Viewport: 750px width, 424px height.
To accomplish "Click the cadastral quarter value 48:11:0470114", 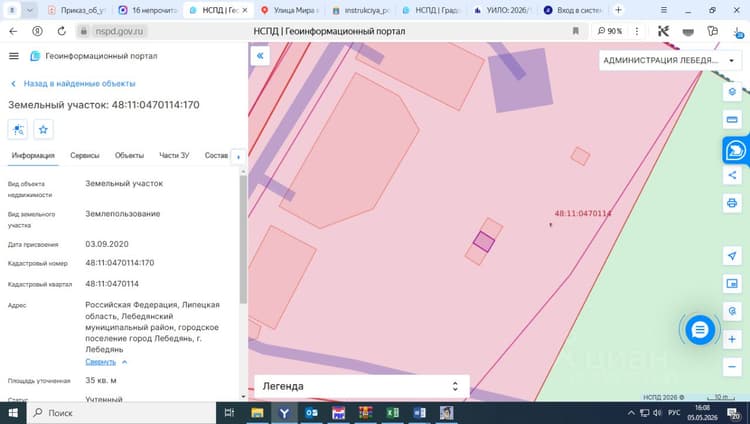I will [x=112, y=284].
